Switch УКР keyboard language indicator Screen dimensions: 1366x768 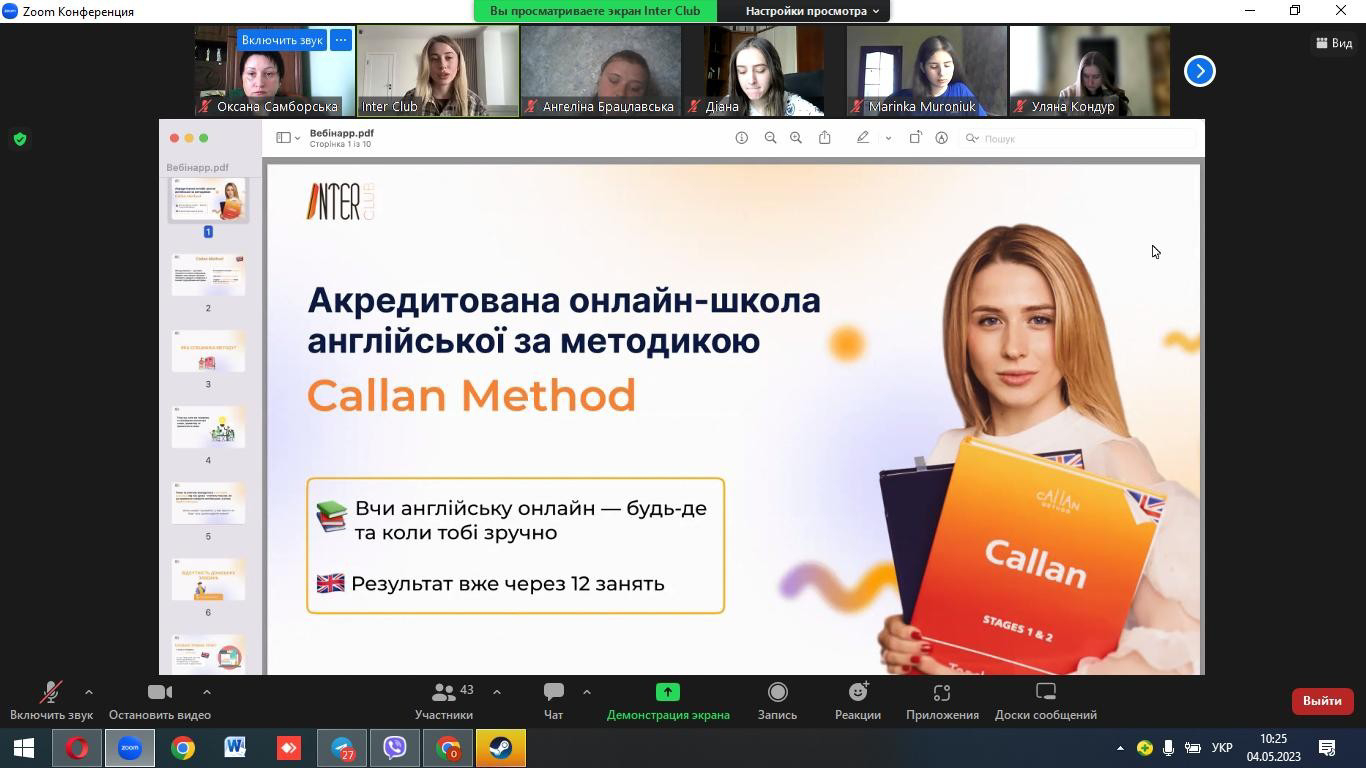point(1222,748)
